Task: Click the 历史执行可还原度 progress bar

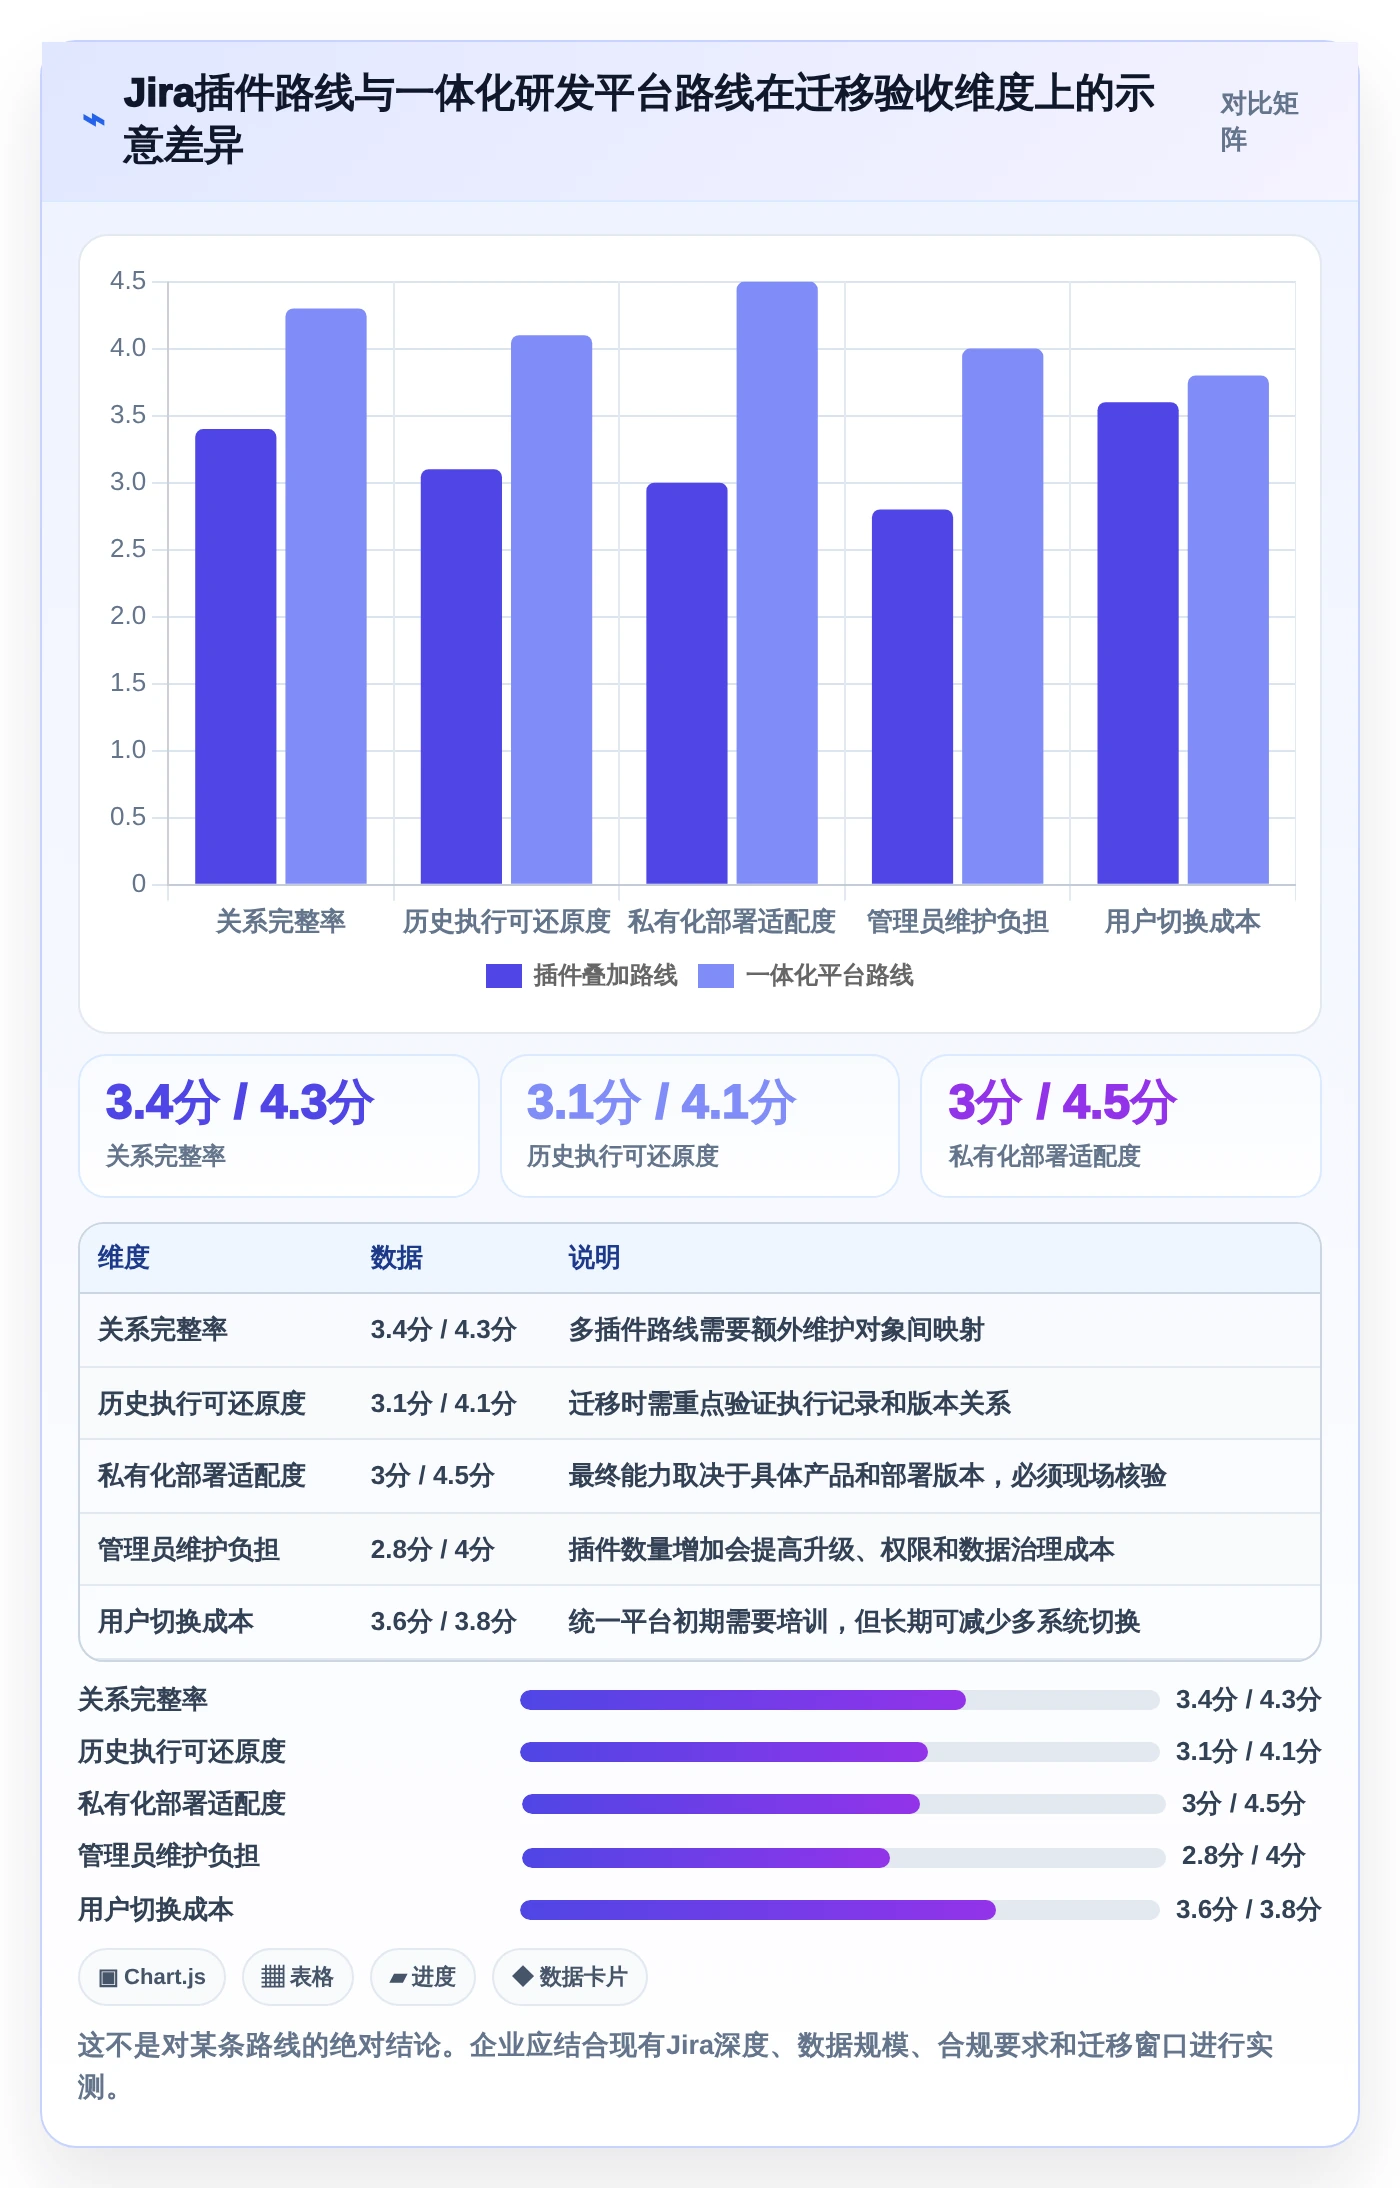Action: [839, 1751]
